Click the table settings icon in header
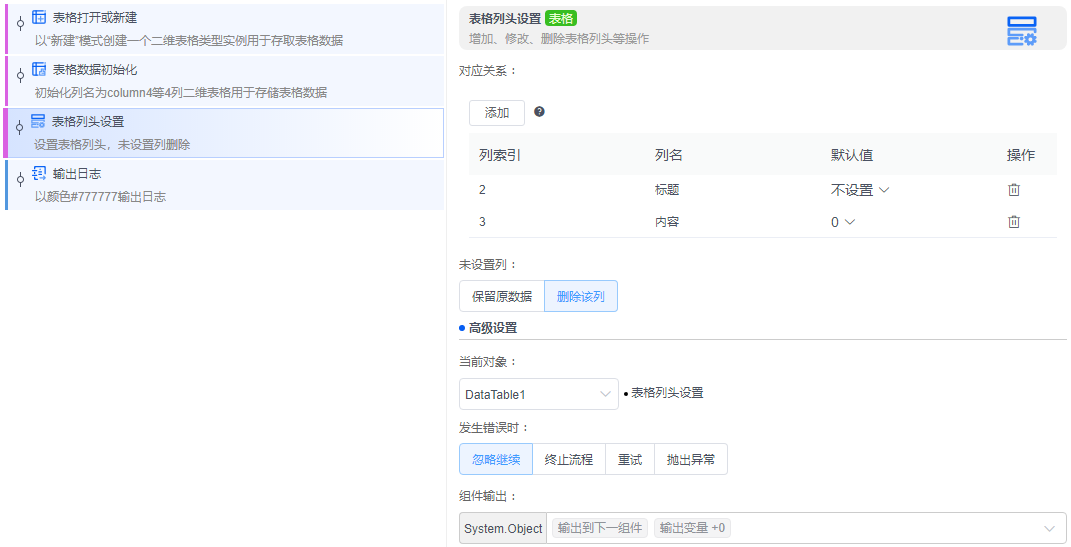The image size is (1071, 547). coord(1022,31)
